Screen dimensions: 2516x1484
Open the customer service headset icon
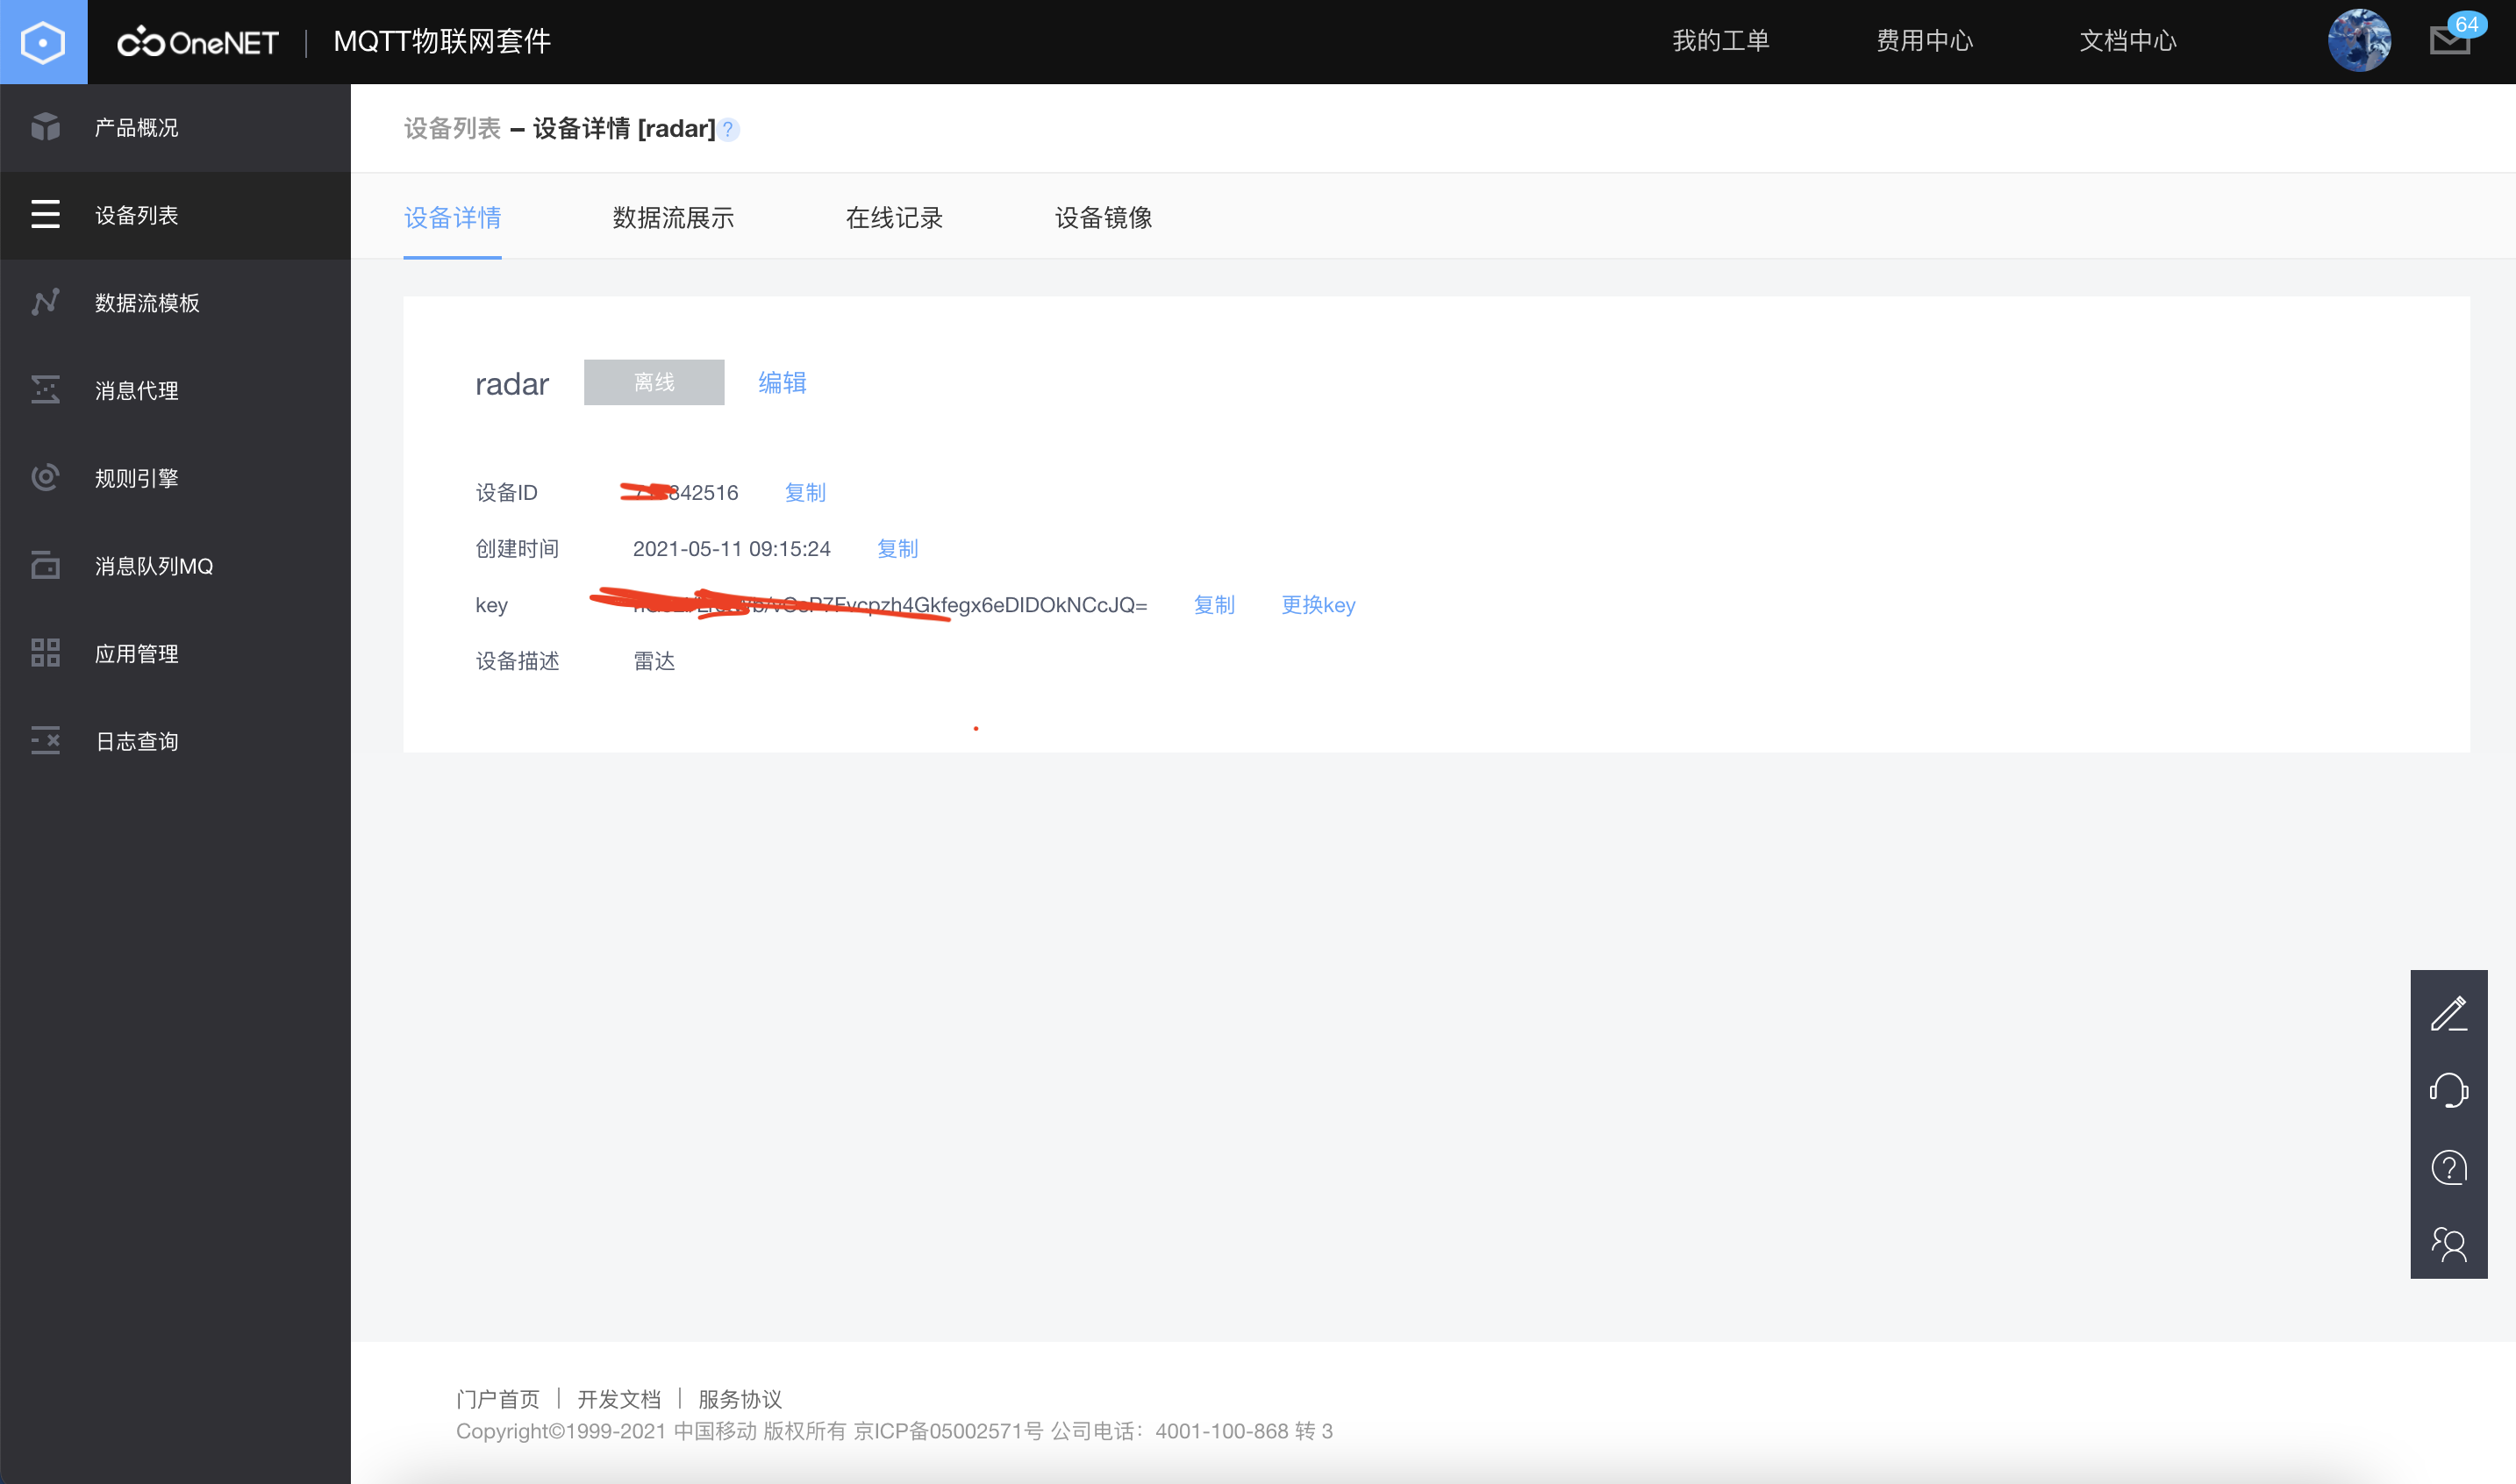pos(2449,1091)
